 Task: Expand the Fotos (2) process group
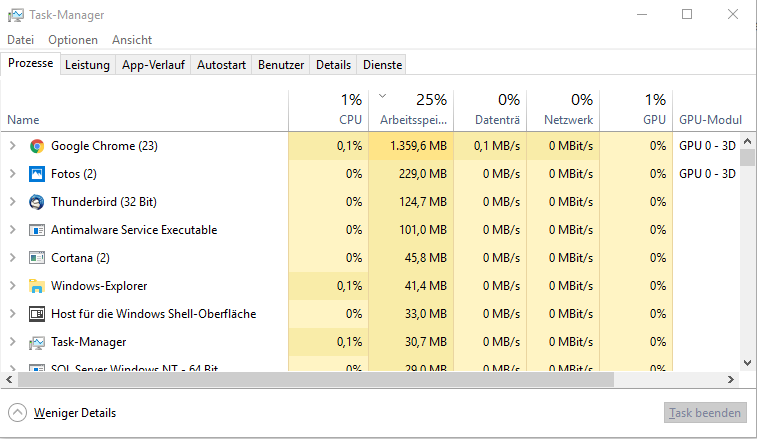[13, 174]
